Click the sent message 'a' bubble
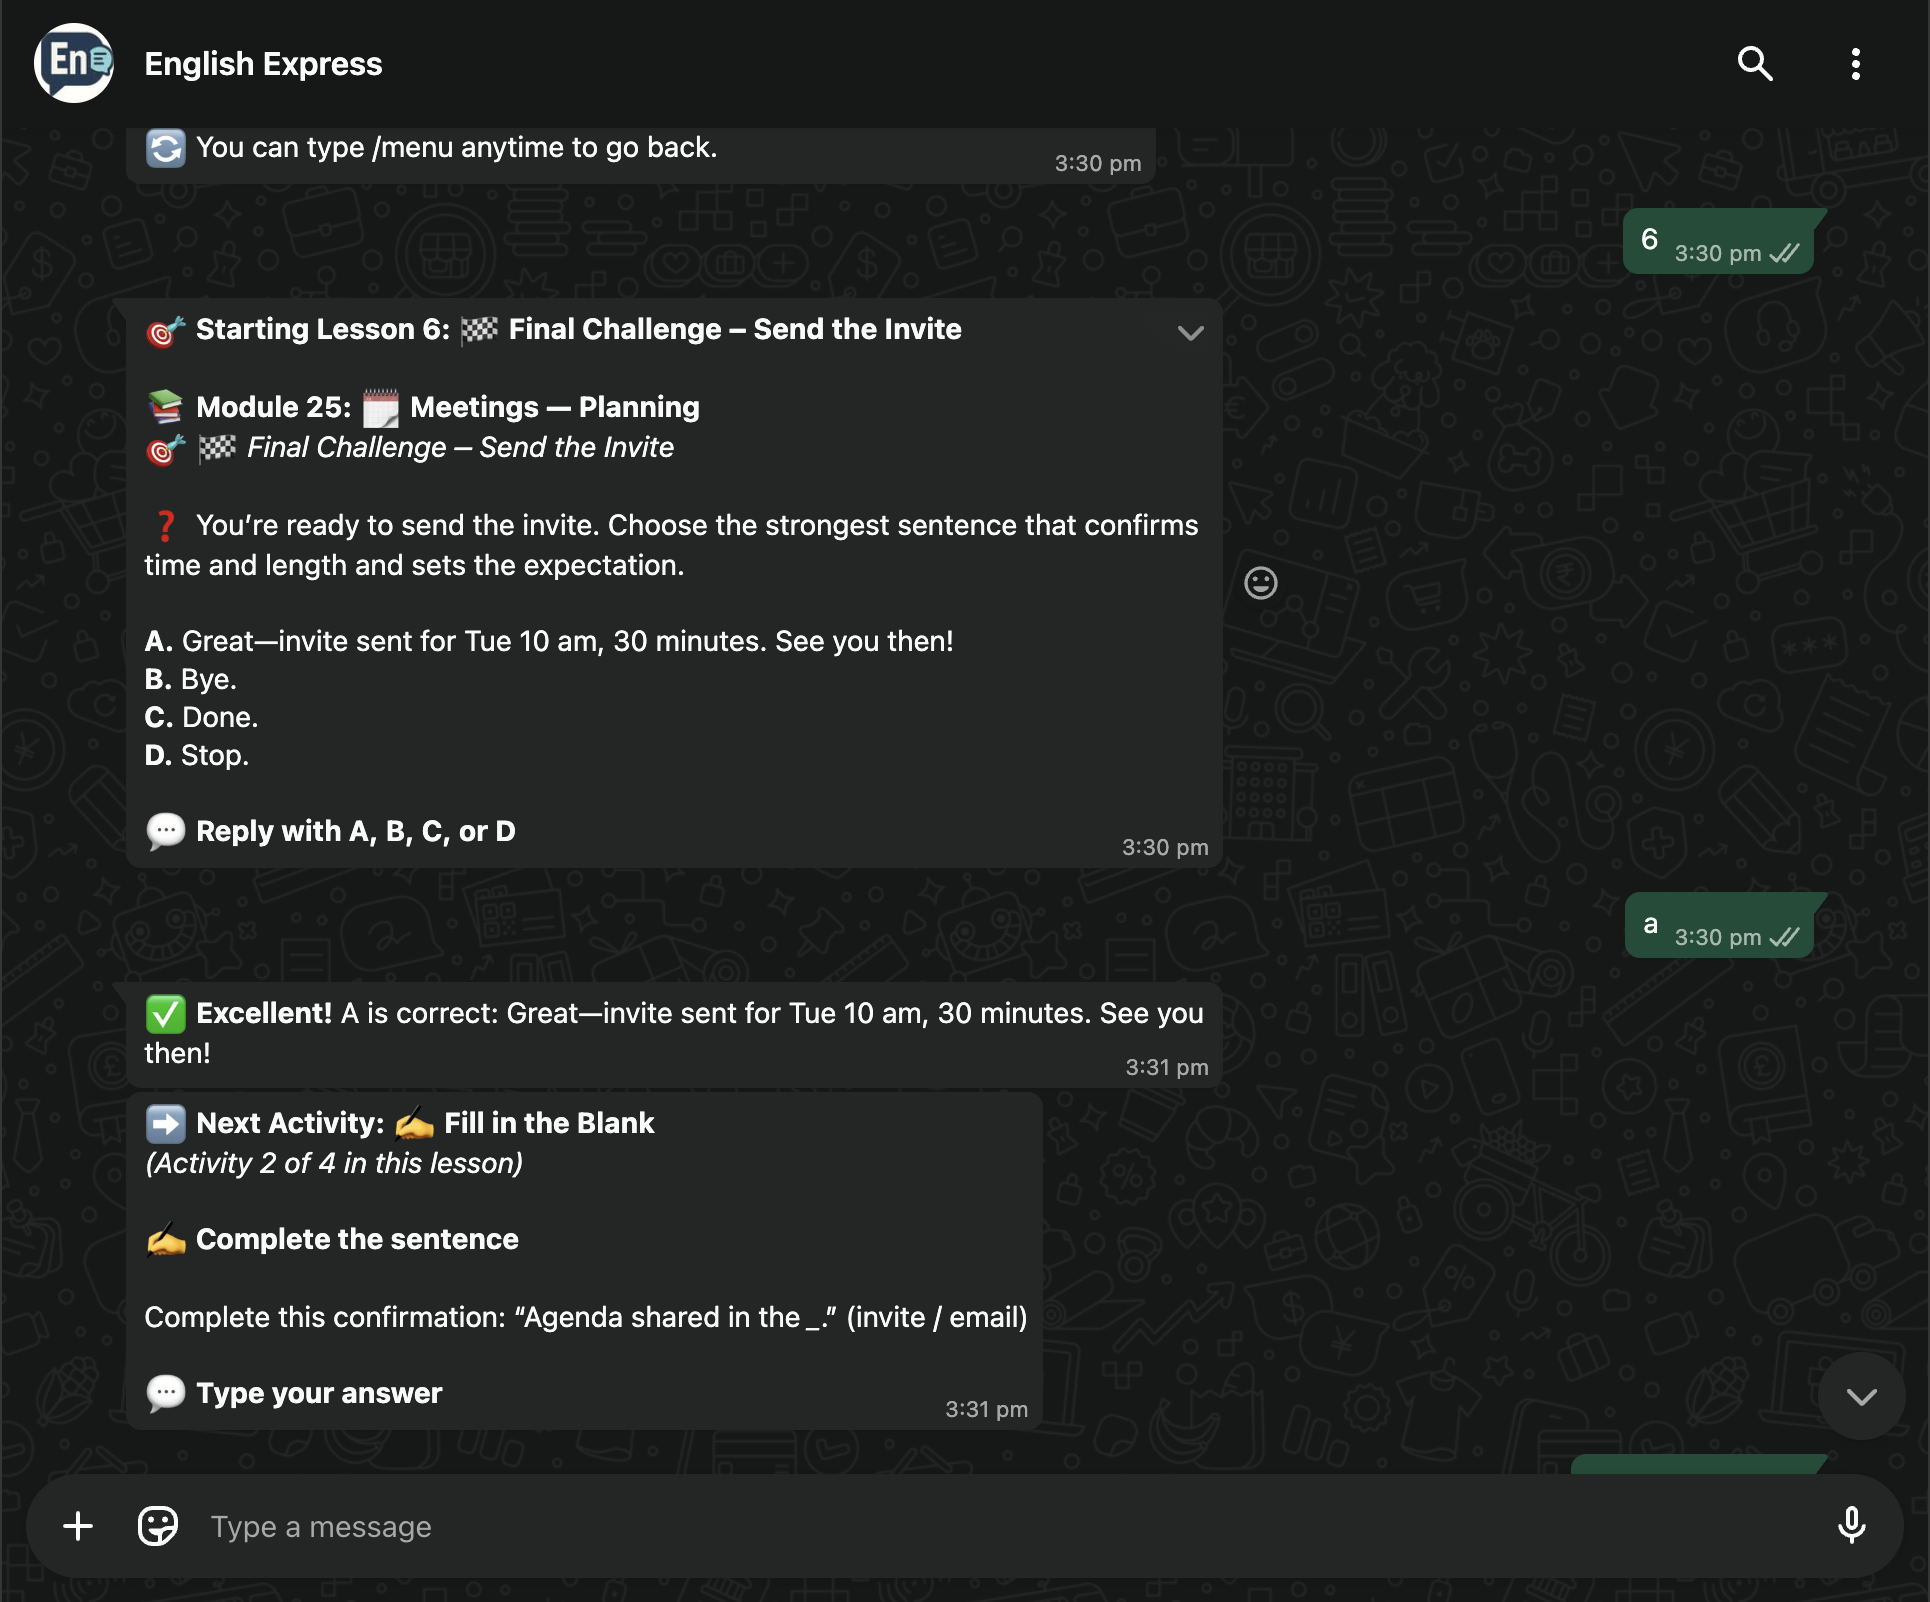This screenshot has height=1602, width=1930. coord(1717,925)
